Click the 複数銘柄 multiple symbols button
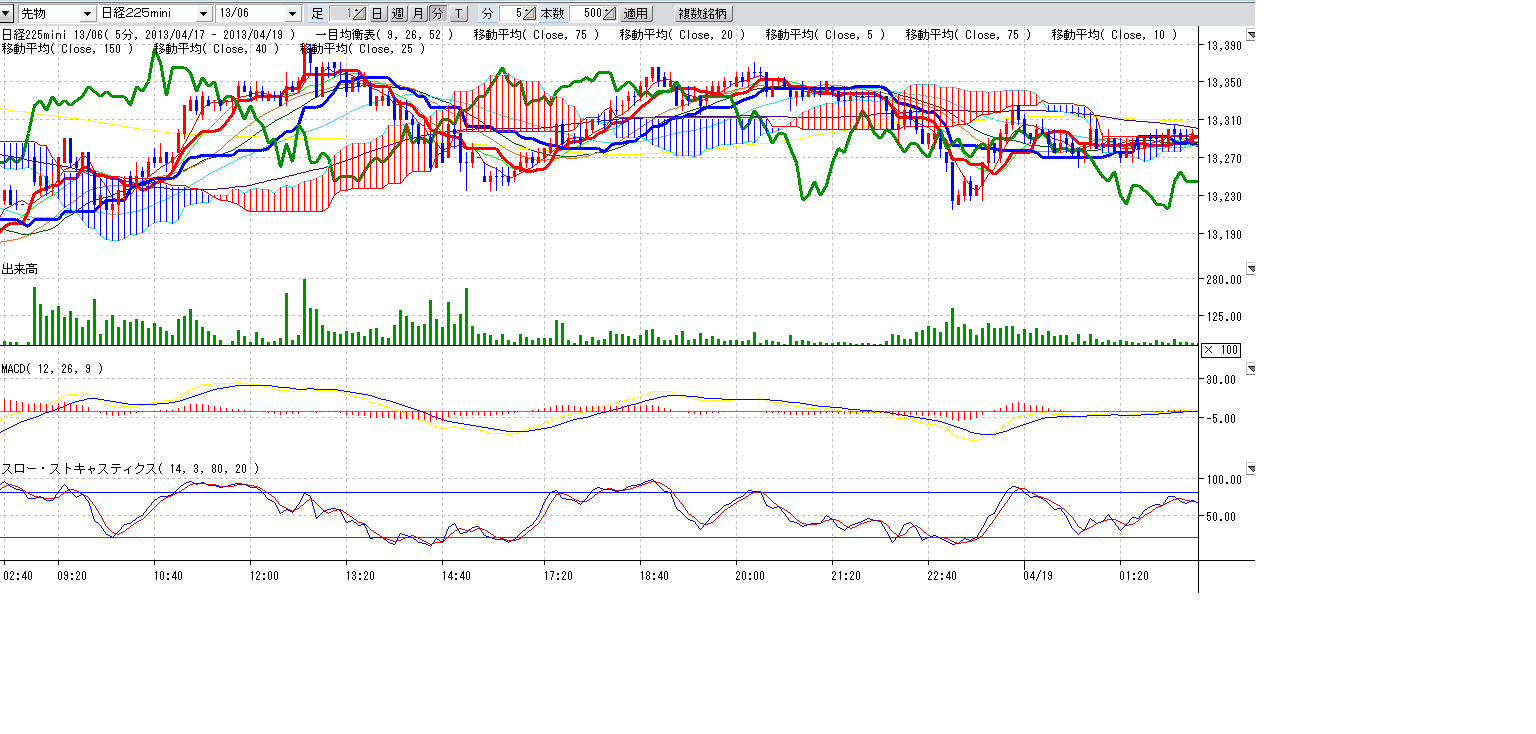 704,14
